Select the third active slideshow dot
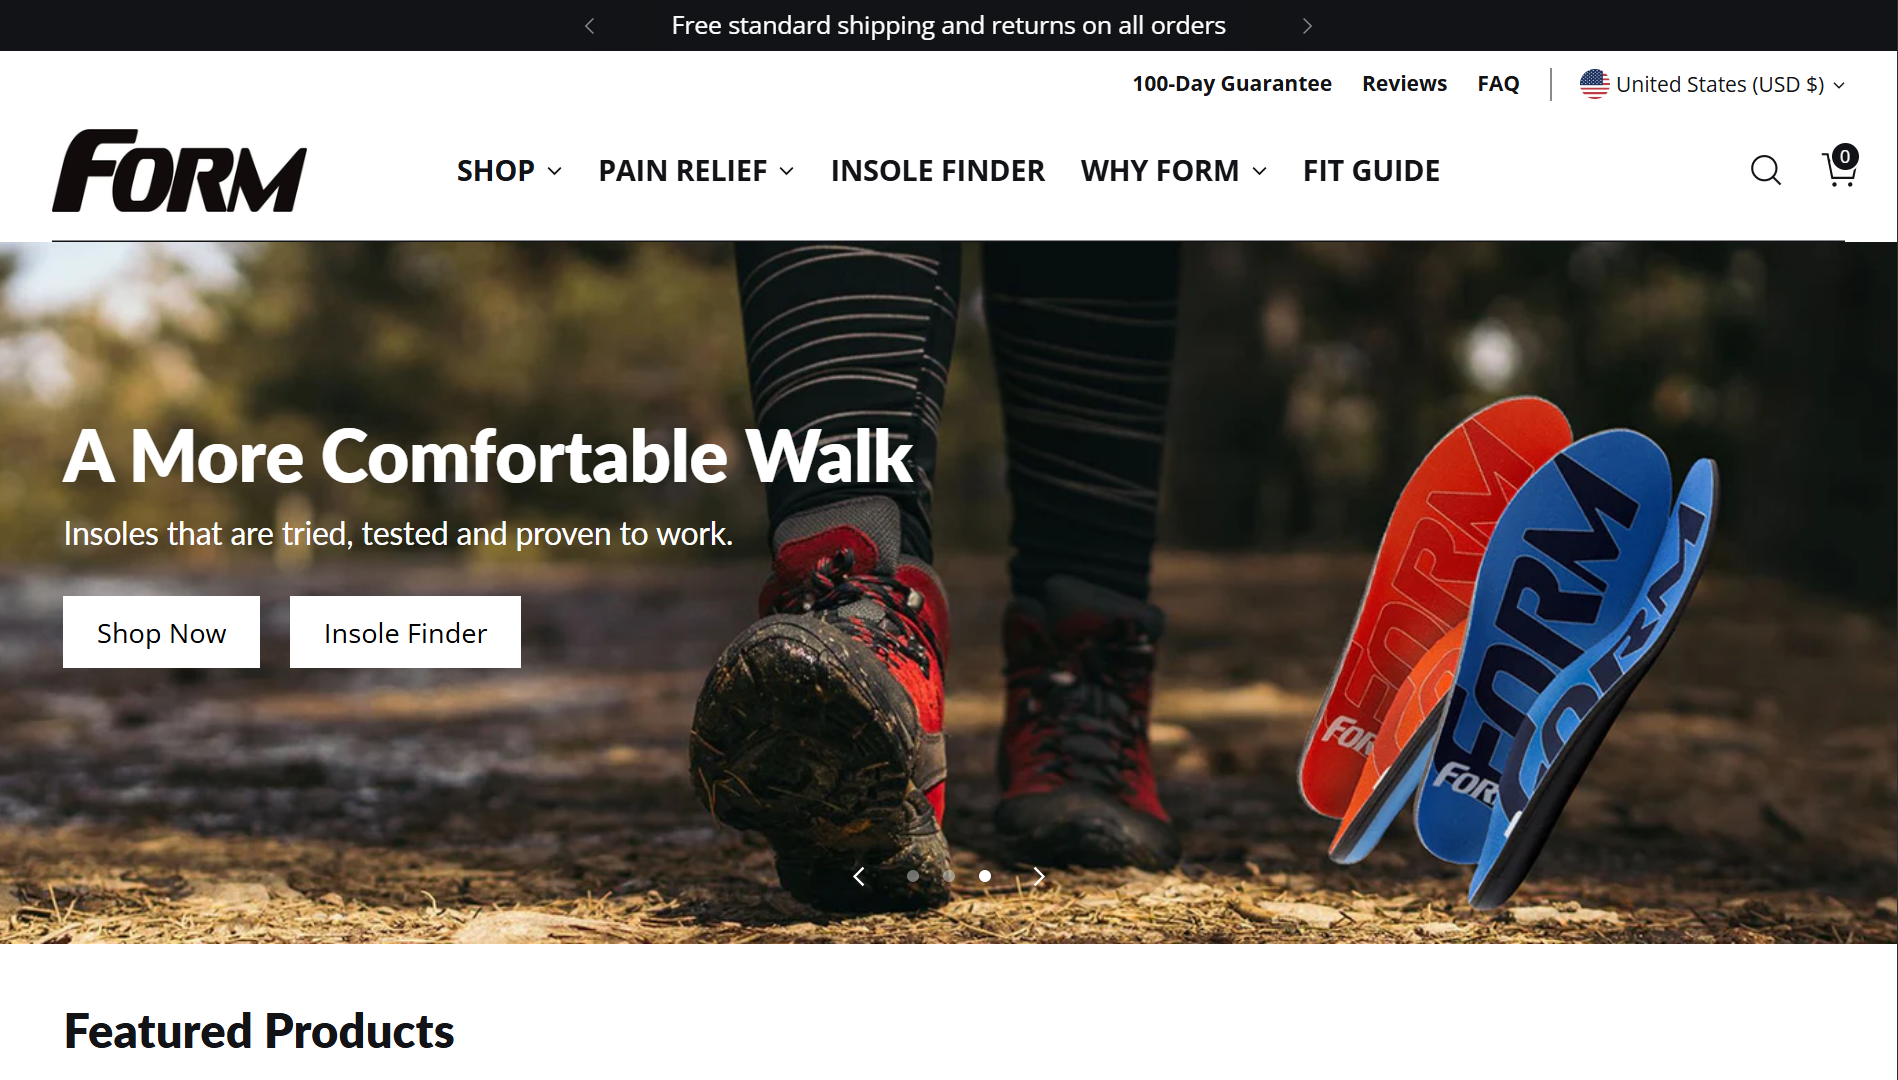The height and width of the screenshot is (1080, 1898). [985, 876]
